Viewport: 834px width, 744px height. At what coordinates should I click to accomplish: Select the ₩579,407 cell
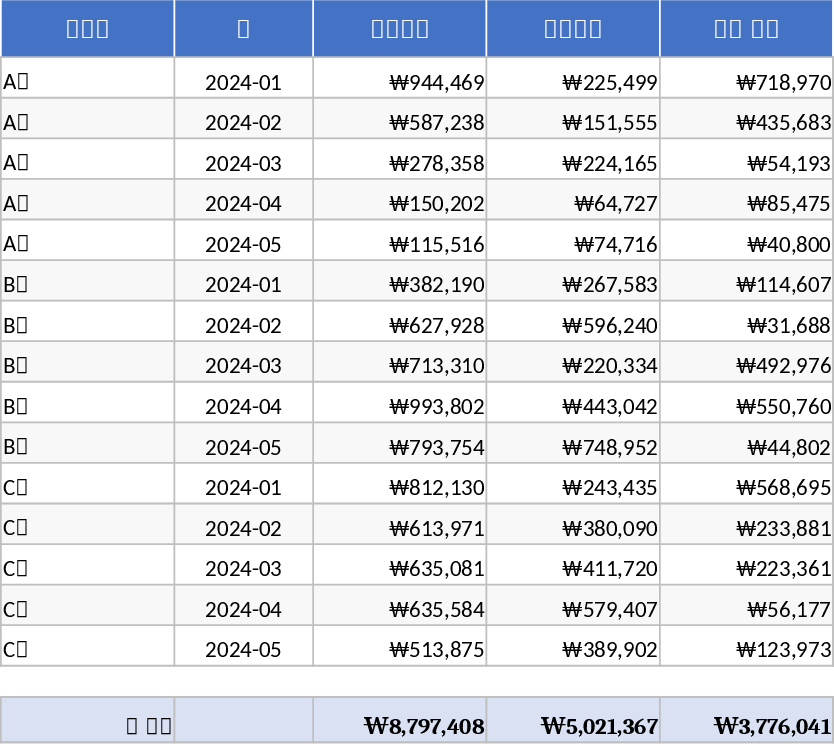573,608
